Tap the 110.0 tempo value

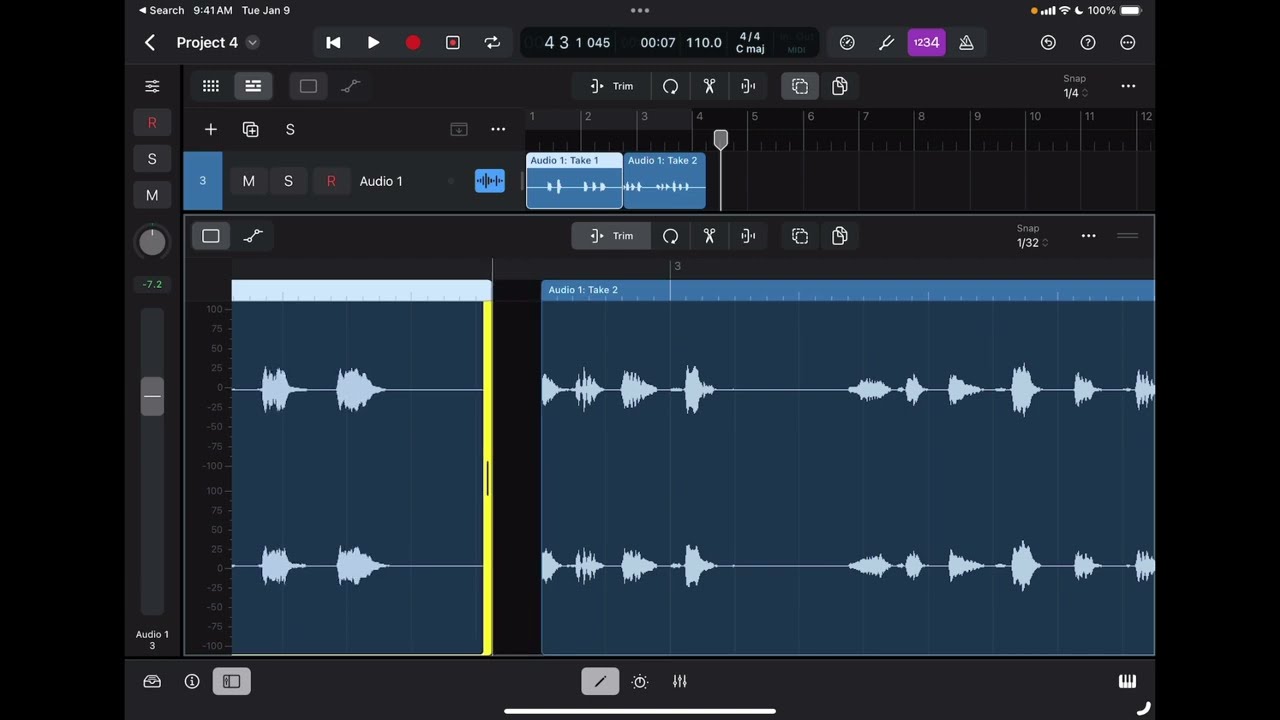click(704, 42)
